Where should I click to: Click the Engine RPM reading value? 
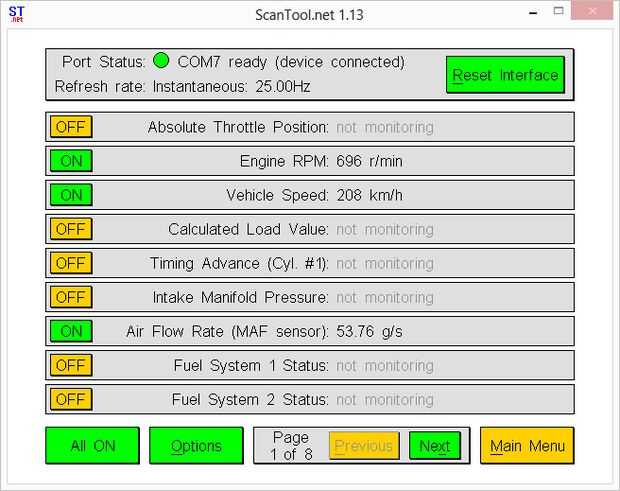coord(369,161)
